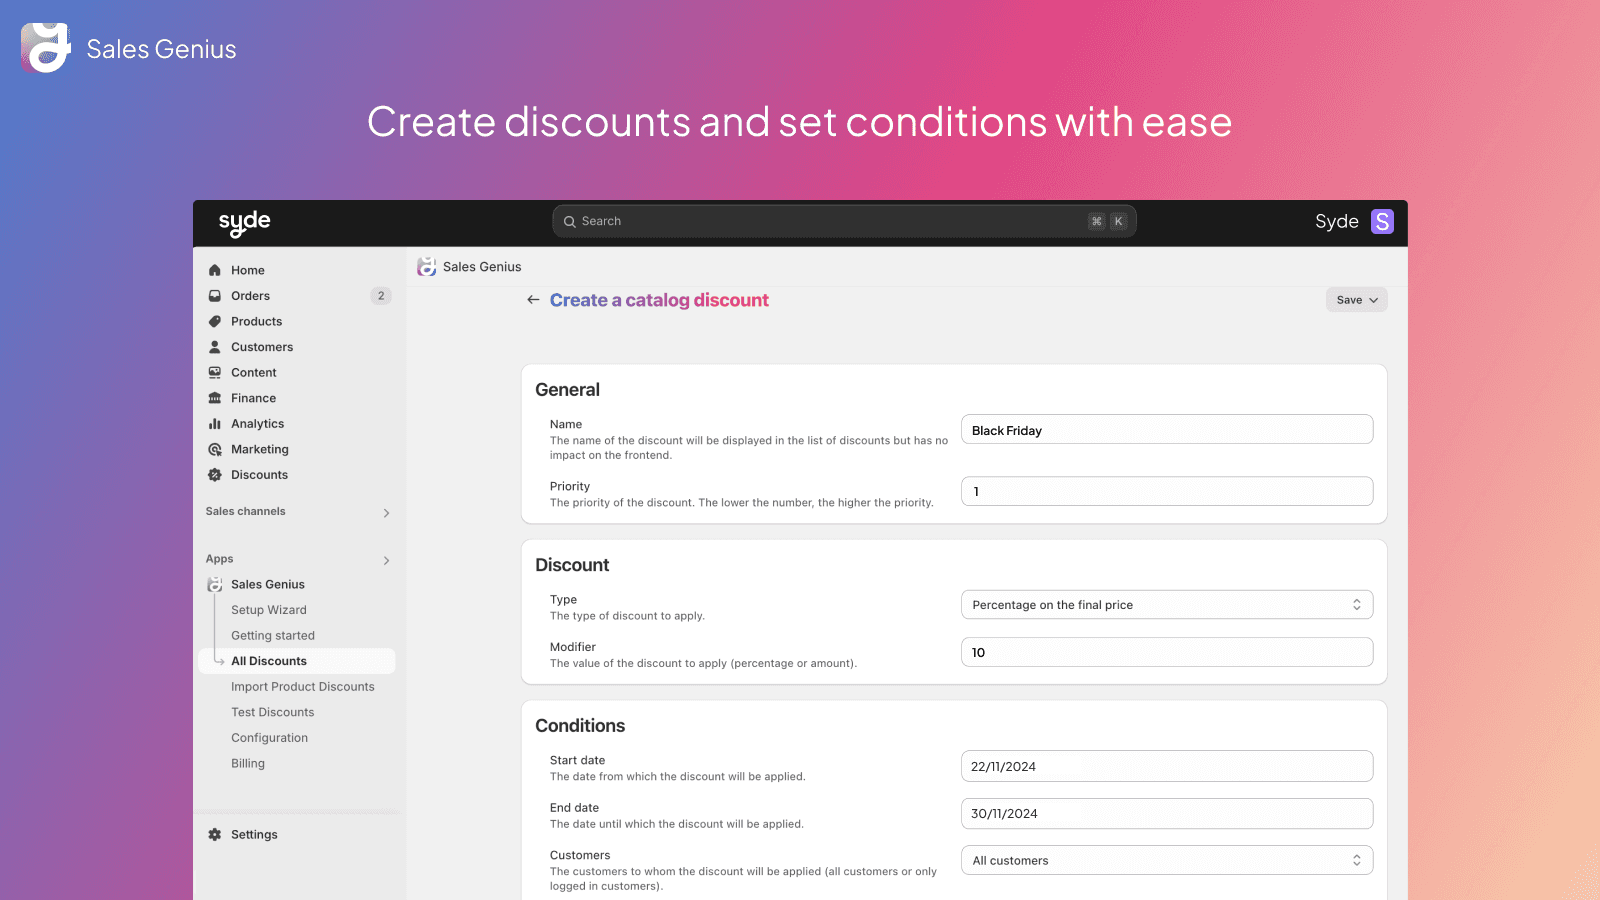This screenshot has width=1600, height=900.
Task: Open the Syde account avatar in the top bar
Action: point(1382,221)
